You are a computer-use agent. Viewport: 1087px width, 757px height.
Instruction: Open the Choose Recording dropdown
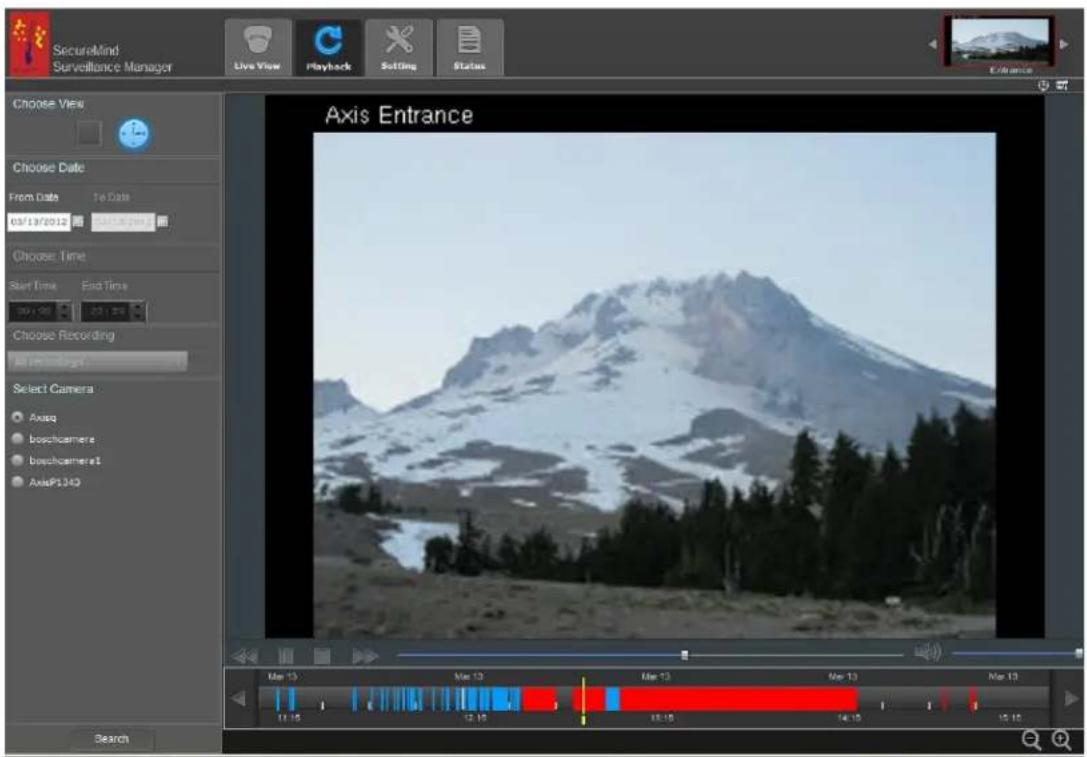coord(97,361)
